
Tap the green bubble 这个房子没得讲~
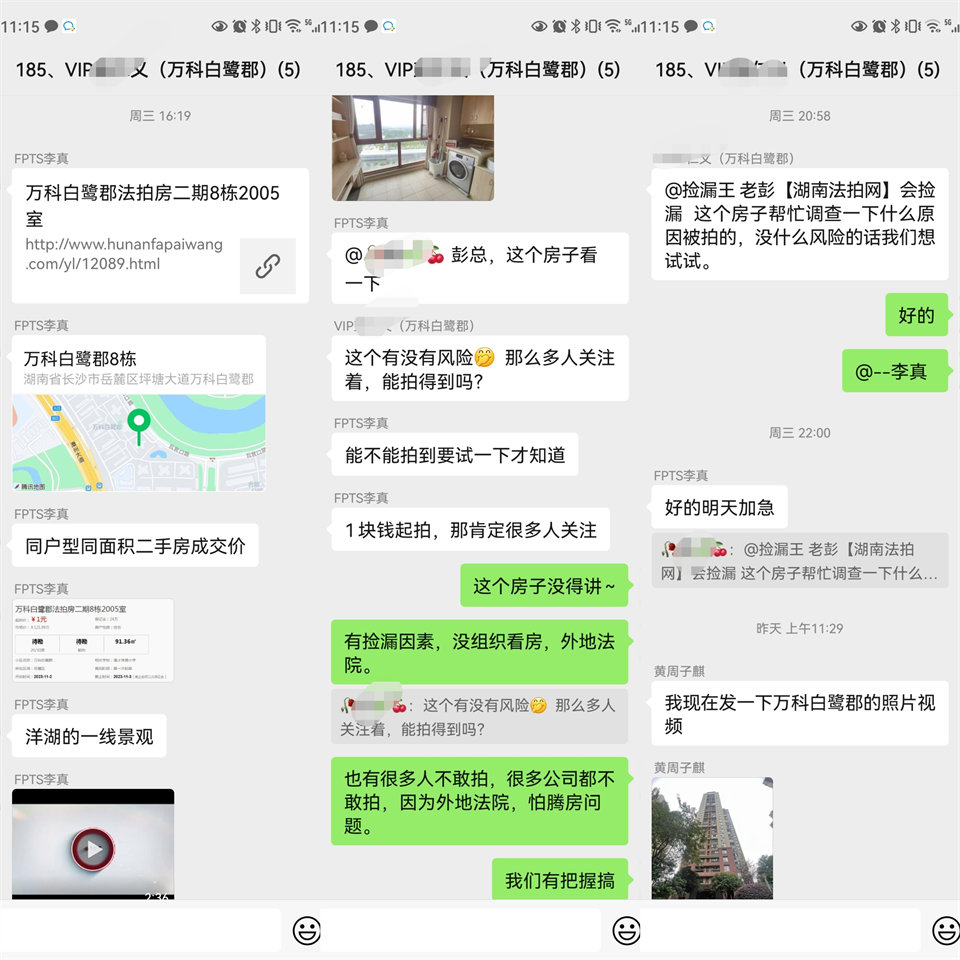(x=544, y=586)
